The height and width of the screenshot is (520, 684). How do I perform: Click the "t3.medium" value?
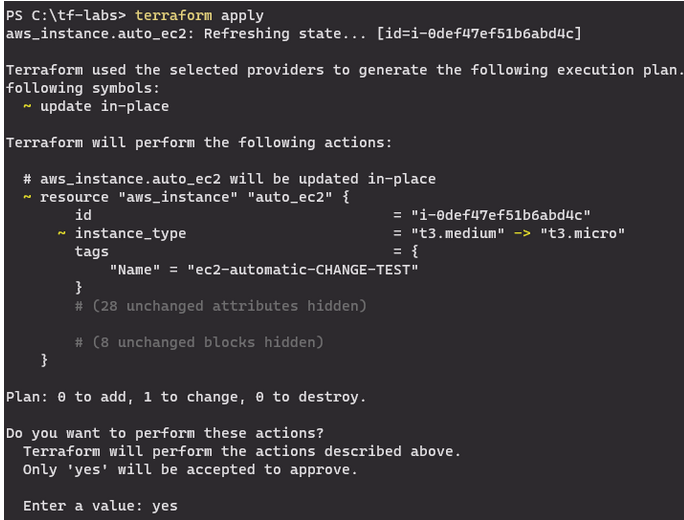(x=458, y=233)
